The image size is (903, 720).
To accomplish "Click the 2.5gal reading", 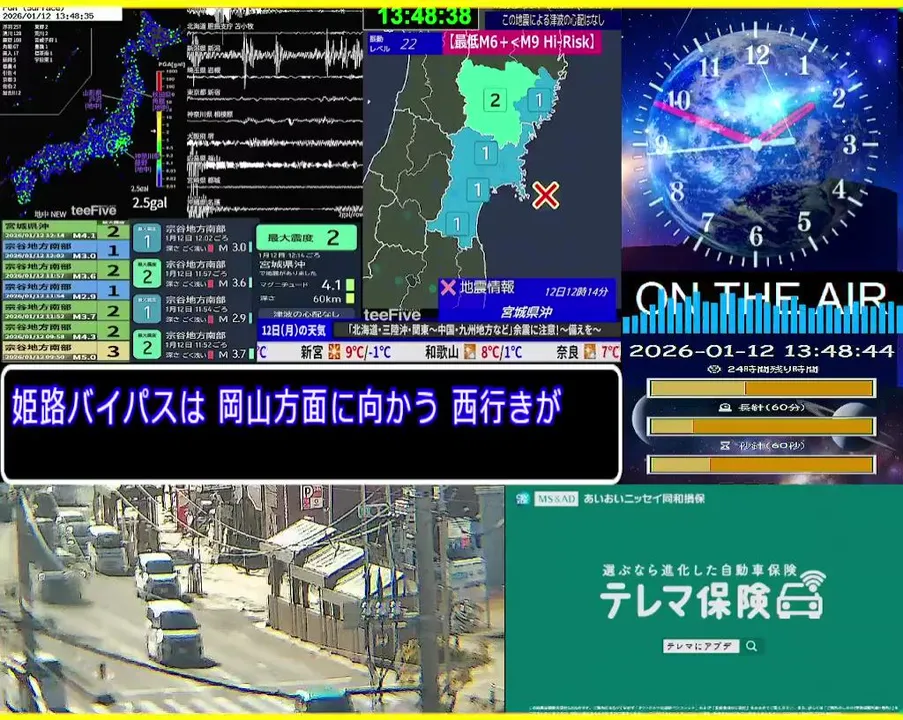I will 150,203.
